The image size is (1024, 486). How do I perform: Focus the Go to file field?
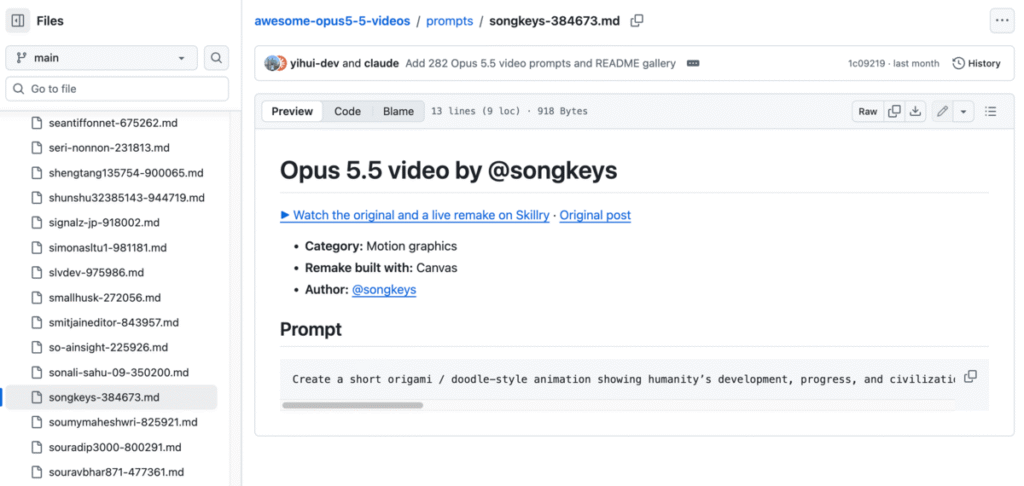118,89
